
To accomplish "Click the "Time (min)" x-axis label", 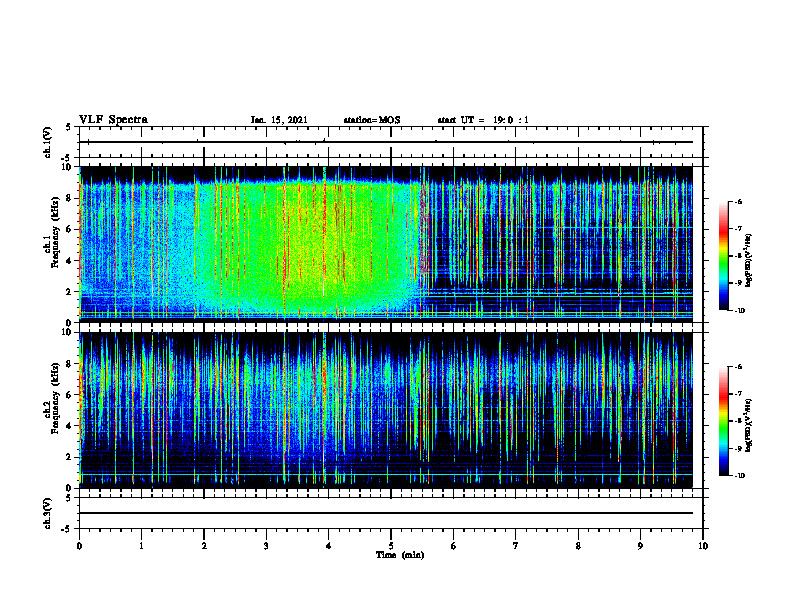I will (x=400, y=555).
